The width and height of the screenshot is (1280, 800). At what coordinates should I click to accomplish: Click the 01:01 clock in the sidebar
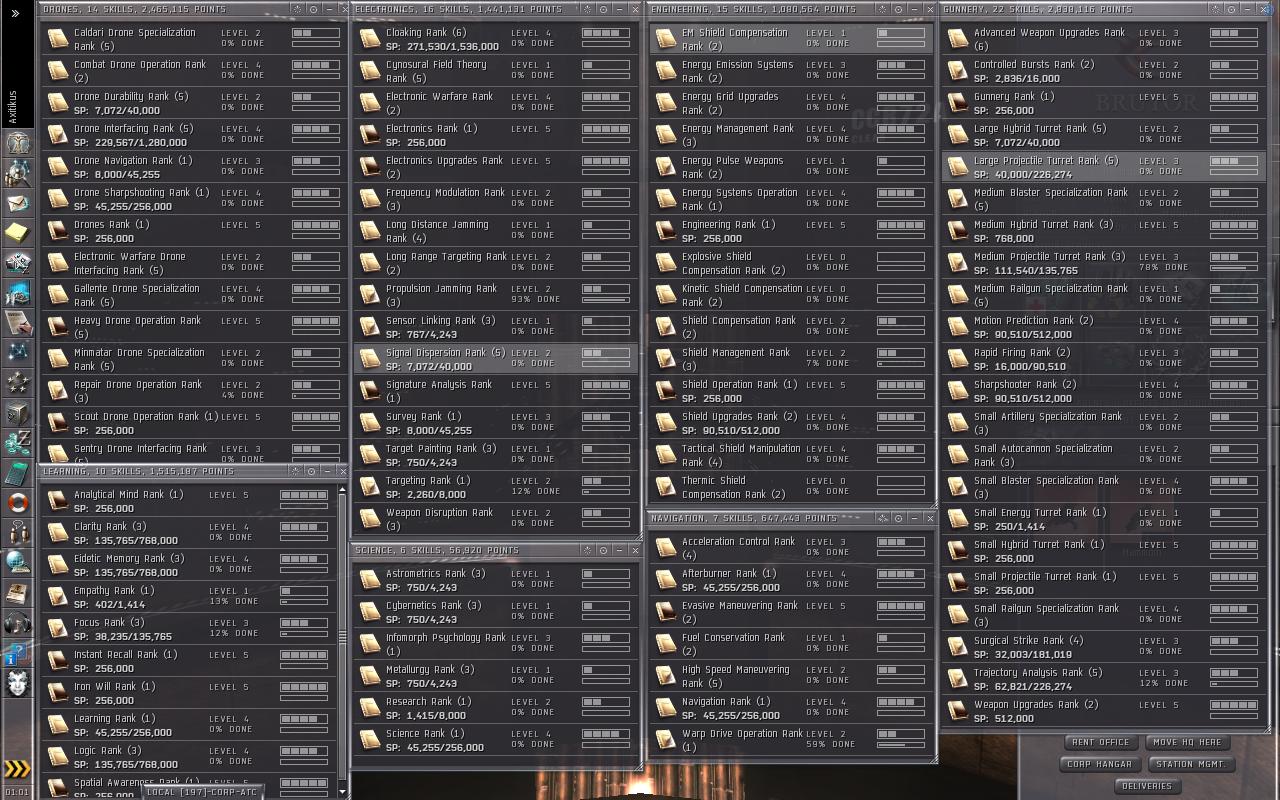click(x=17, y=792)
